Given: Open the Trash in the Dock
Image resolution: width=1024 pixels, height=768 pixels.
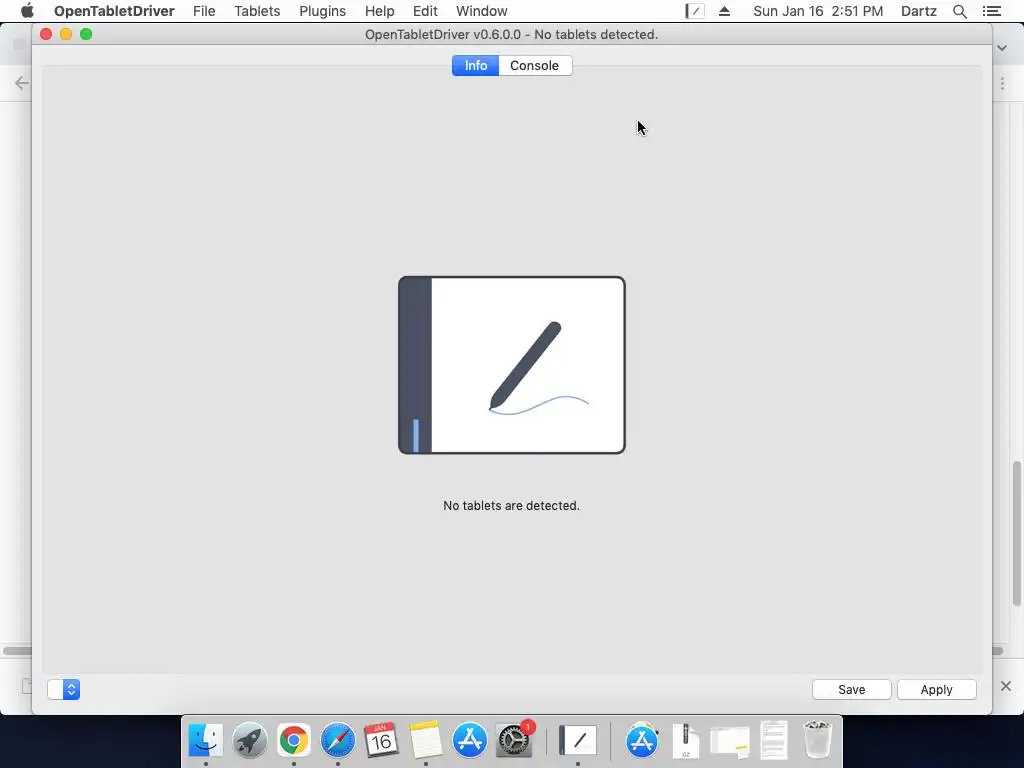Looking at the screenshot, I should tap(817, 740).
